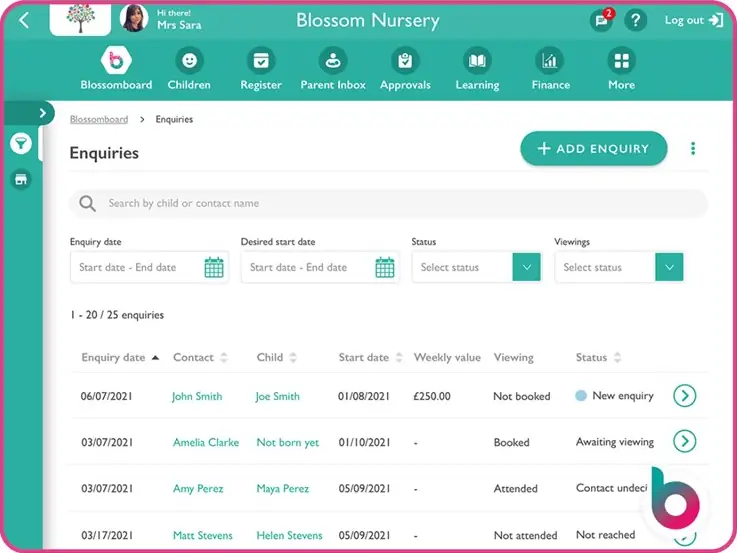Open the three-dot options menu beside Add Enquiry
Screen dimensions: 737x553
coord(693,149)
